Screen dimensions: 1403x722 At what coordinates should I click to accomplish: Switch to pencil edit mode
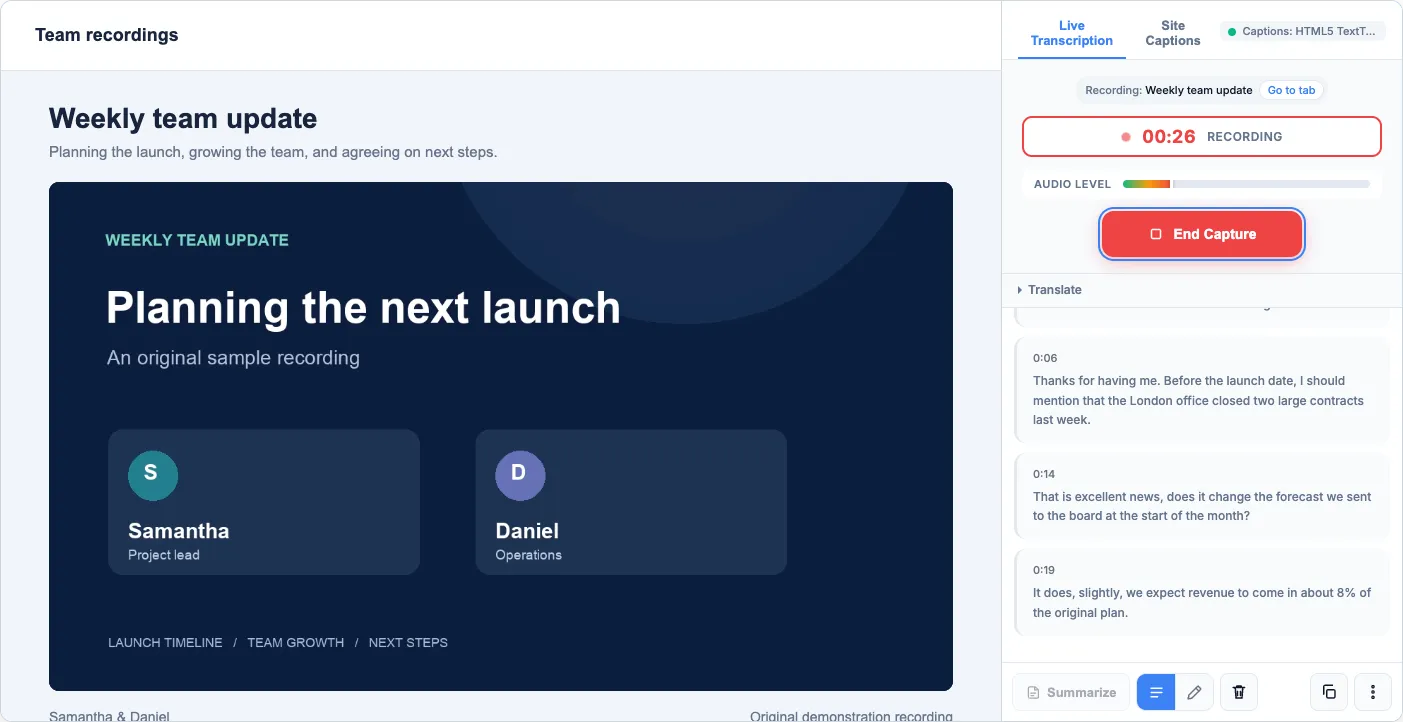tap(1194, 692)
